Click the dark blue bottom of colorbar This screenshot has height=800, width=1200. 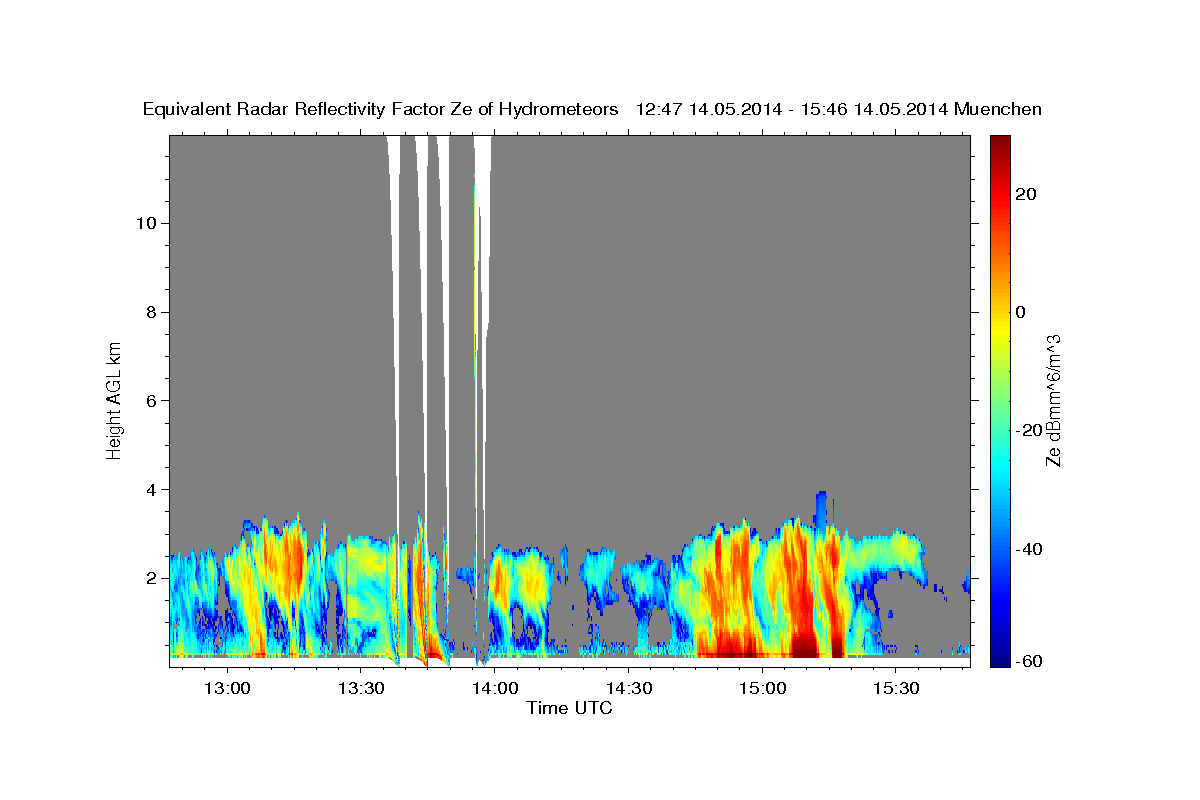[998, 655]
